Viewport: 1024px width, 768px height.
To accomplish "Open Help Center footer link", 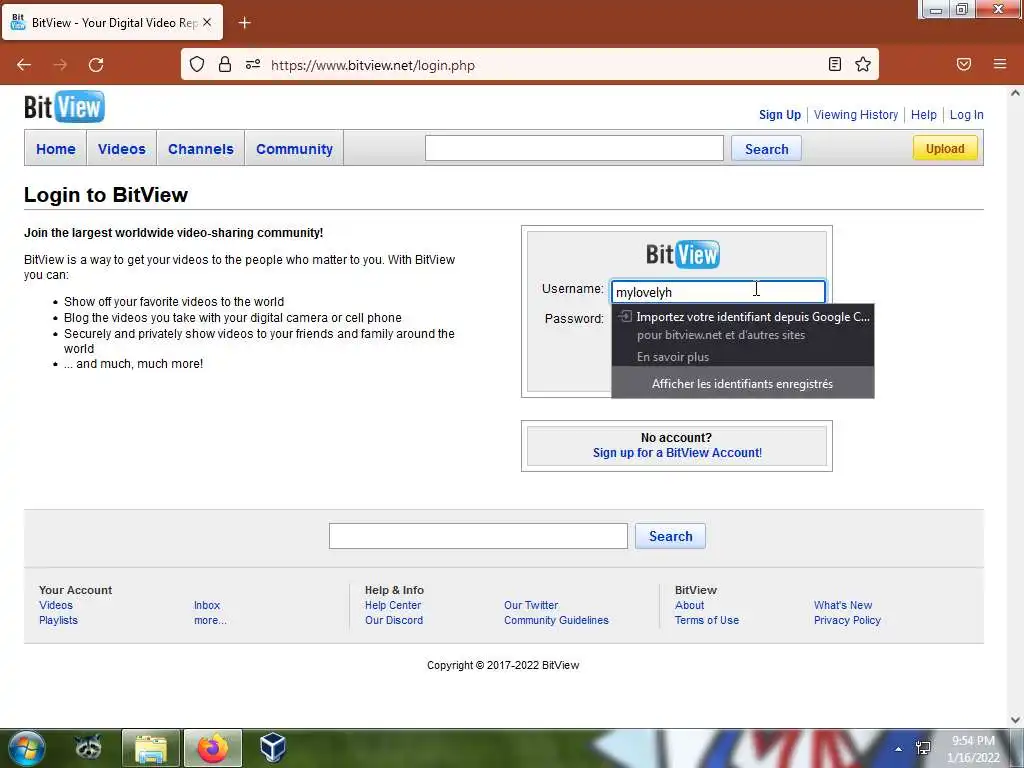I will coord(393,605).
